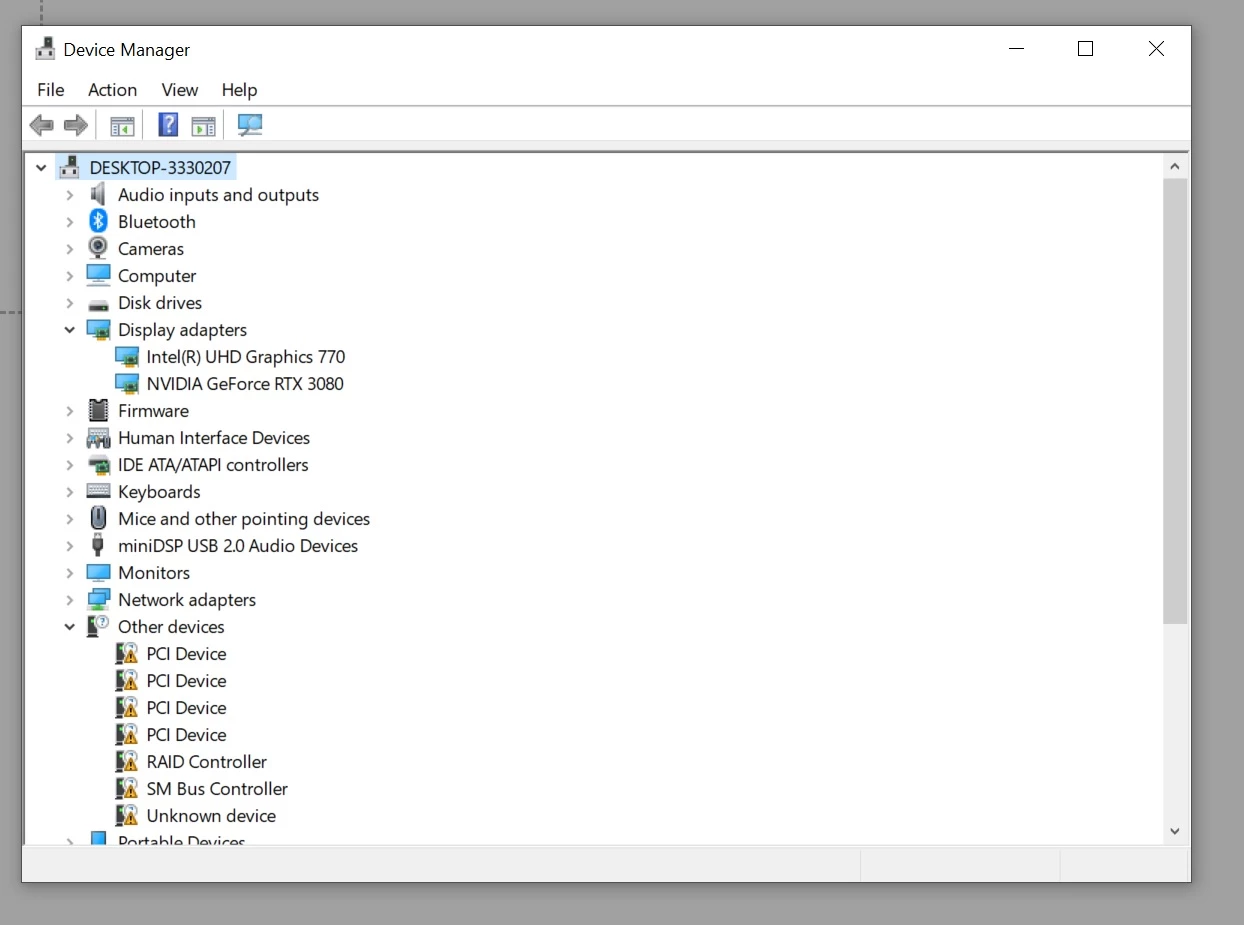Expand the Audio inputs and outputs node
The image size is (1244, 925).
70,195
